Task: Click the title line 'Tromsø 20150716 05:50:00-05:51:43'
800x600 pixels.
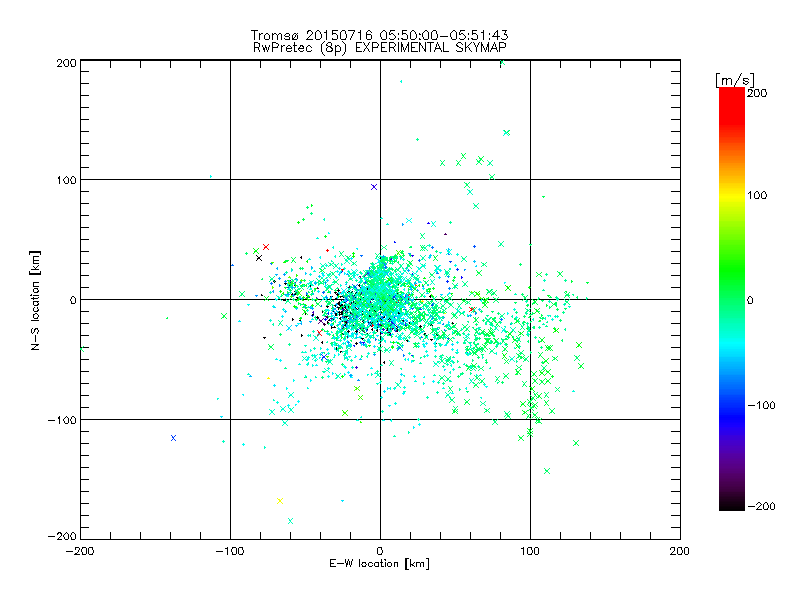Action: point(379,35)
